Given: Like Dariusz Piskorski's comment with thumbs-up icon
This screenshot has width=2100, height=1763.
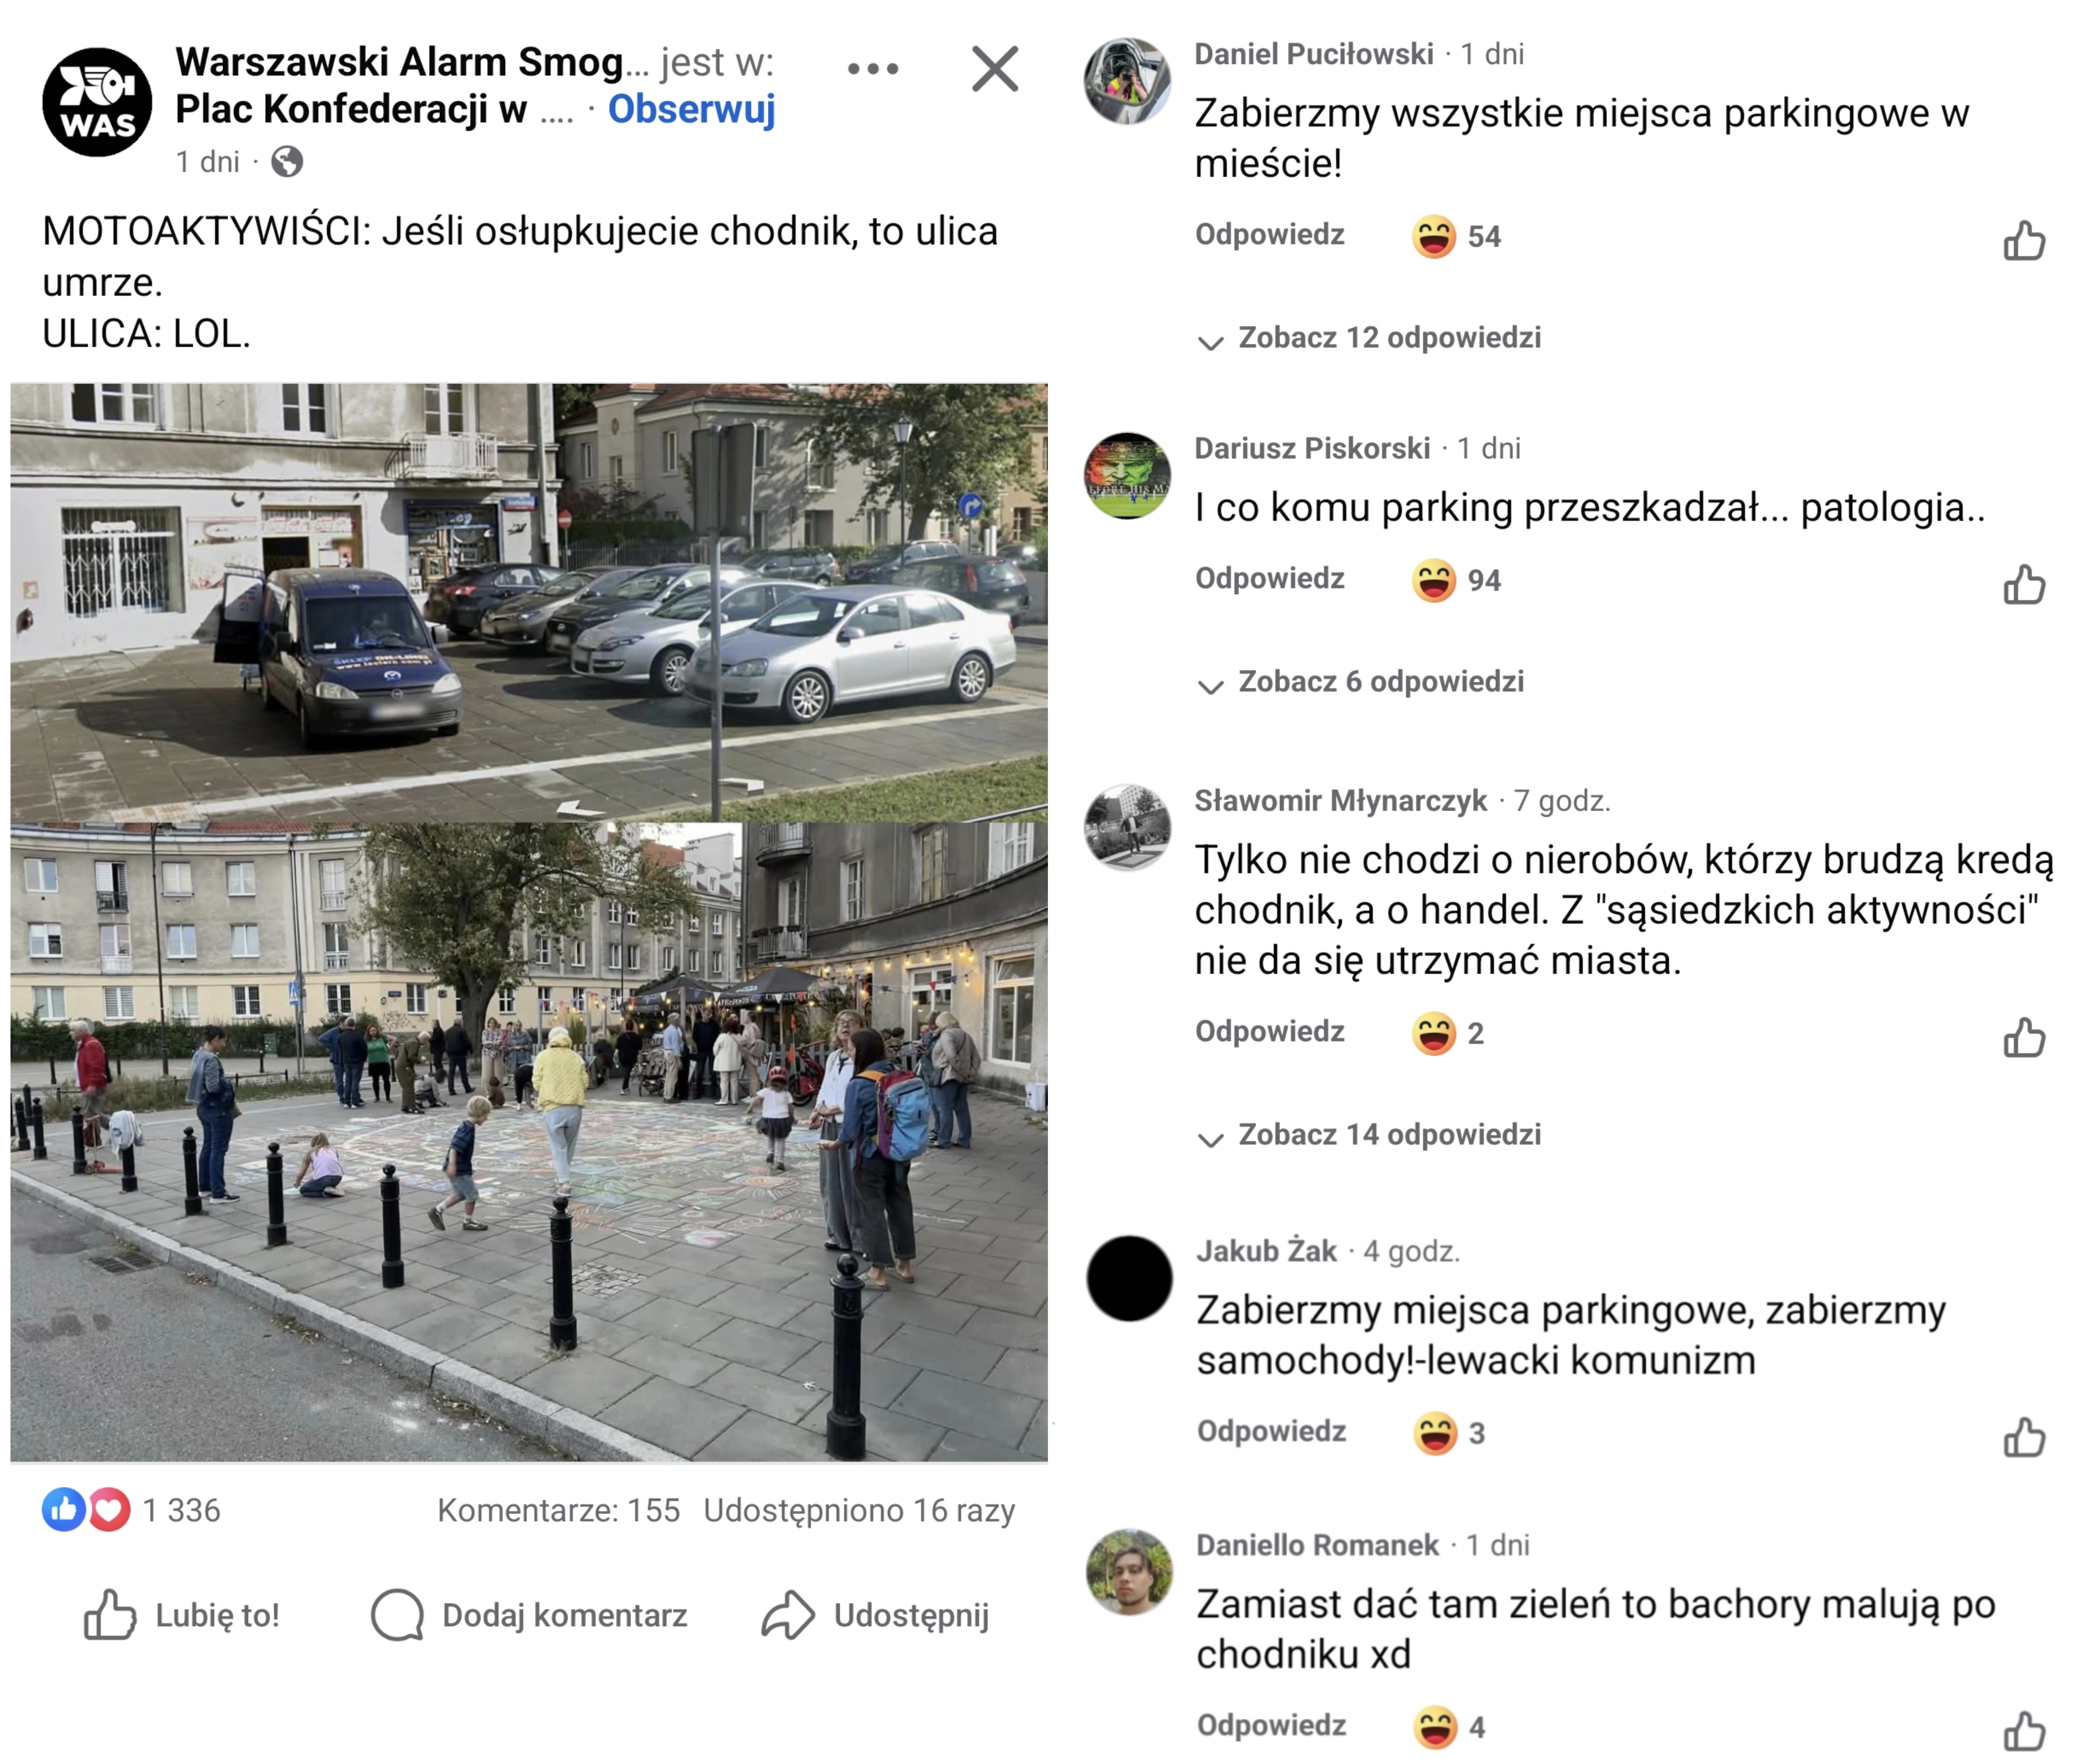Looking at the screenshot, I should [x=2023, y=584].
